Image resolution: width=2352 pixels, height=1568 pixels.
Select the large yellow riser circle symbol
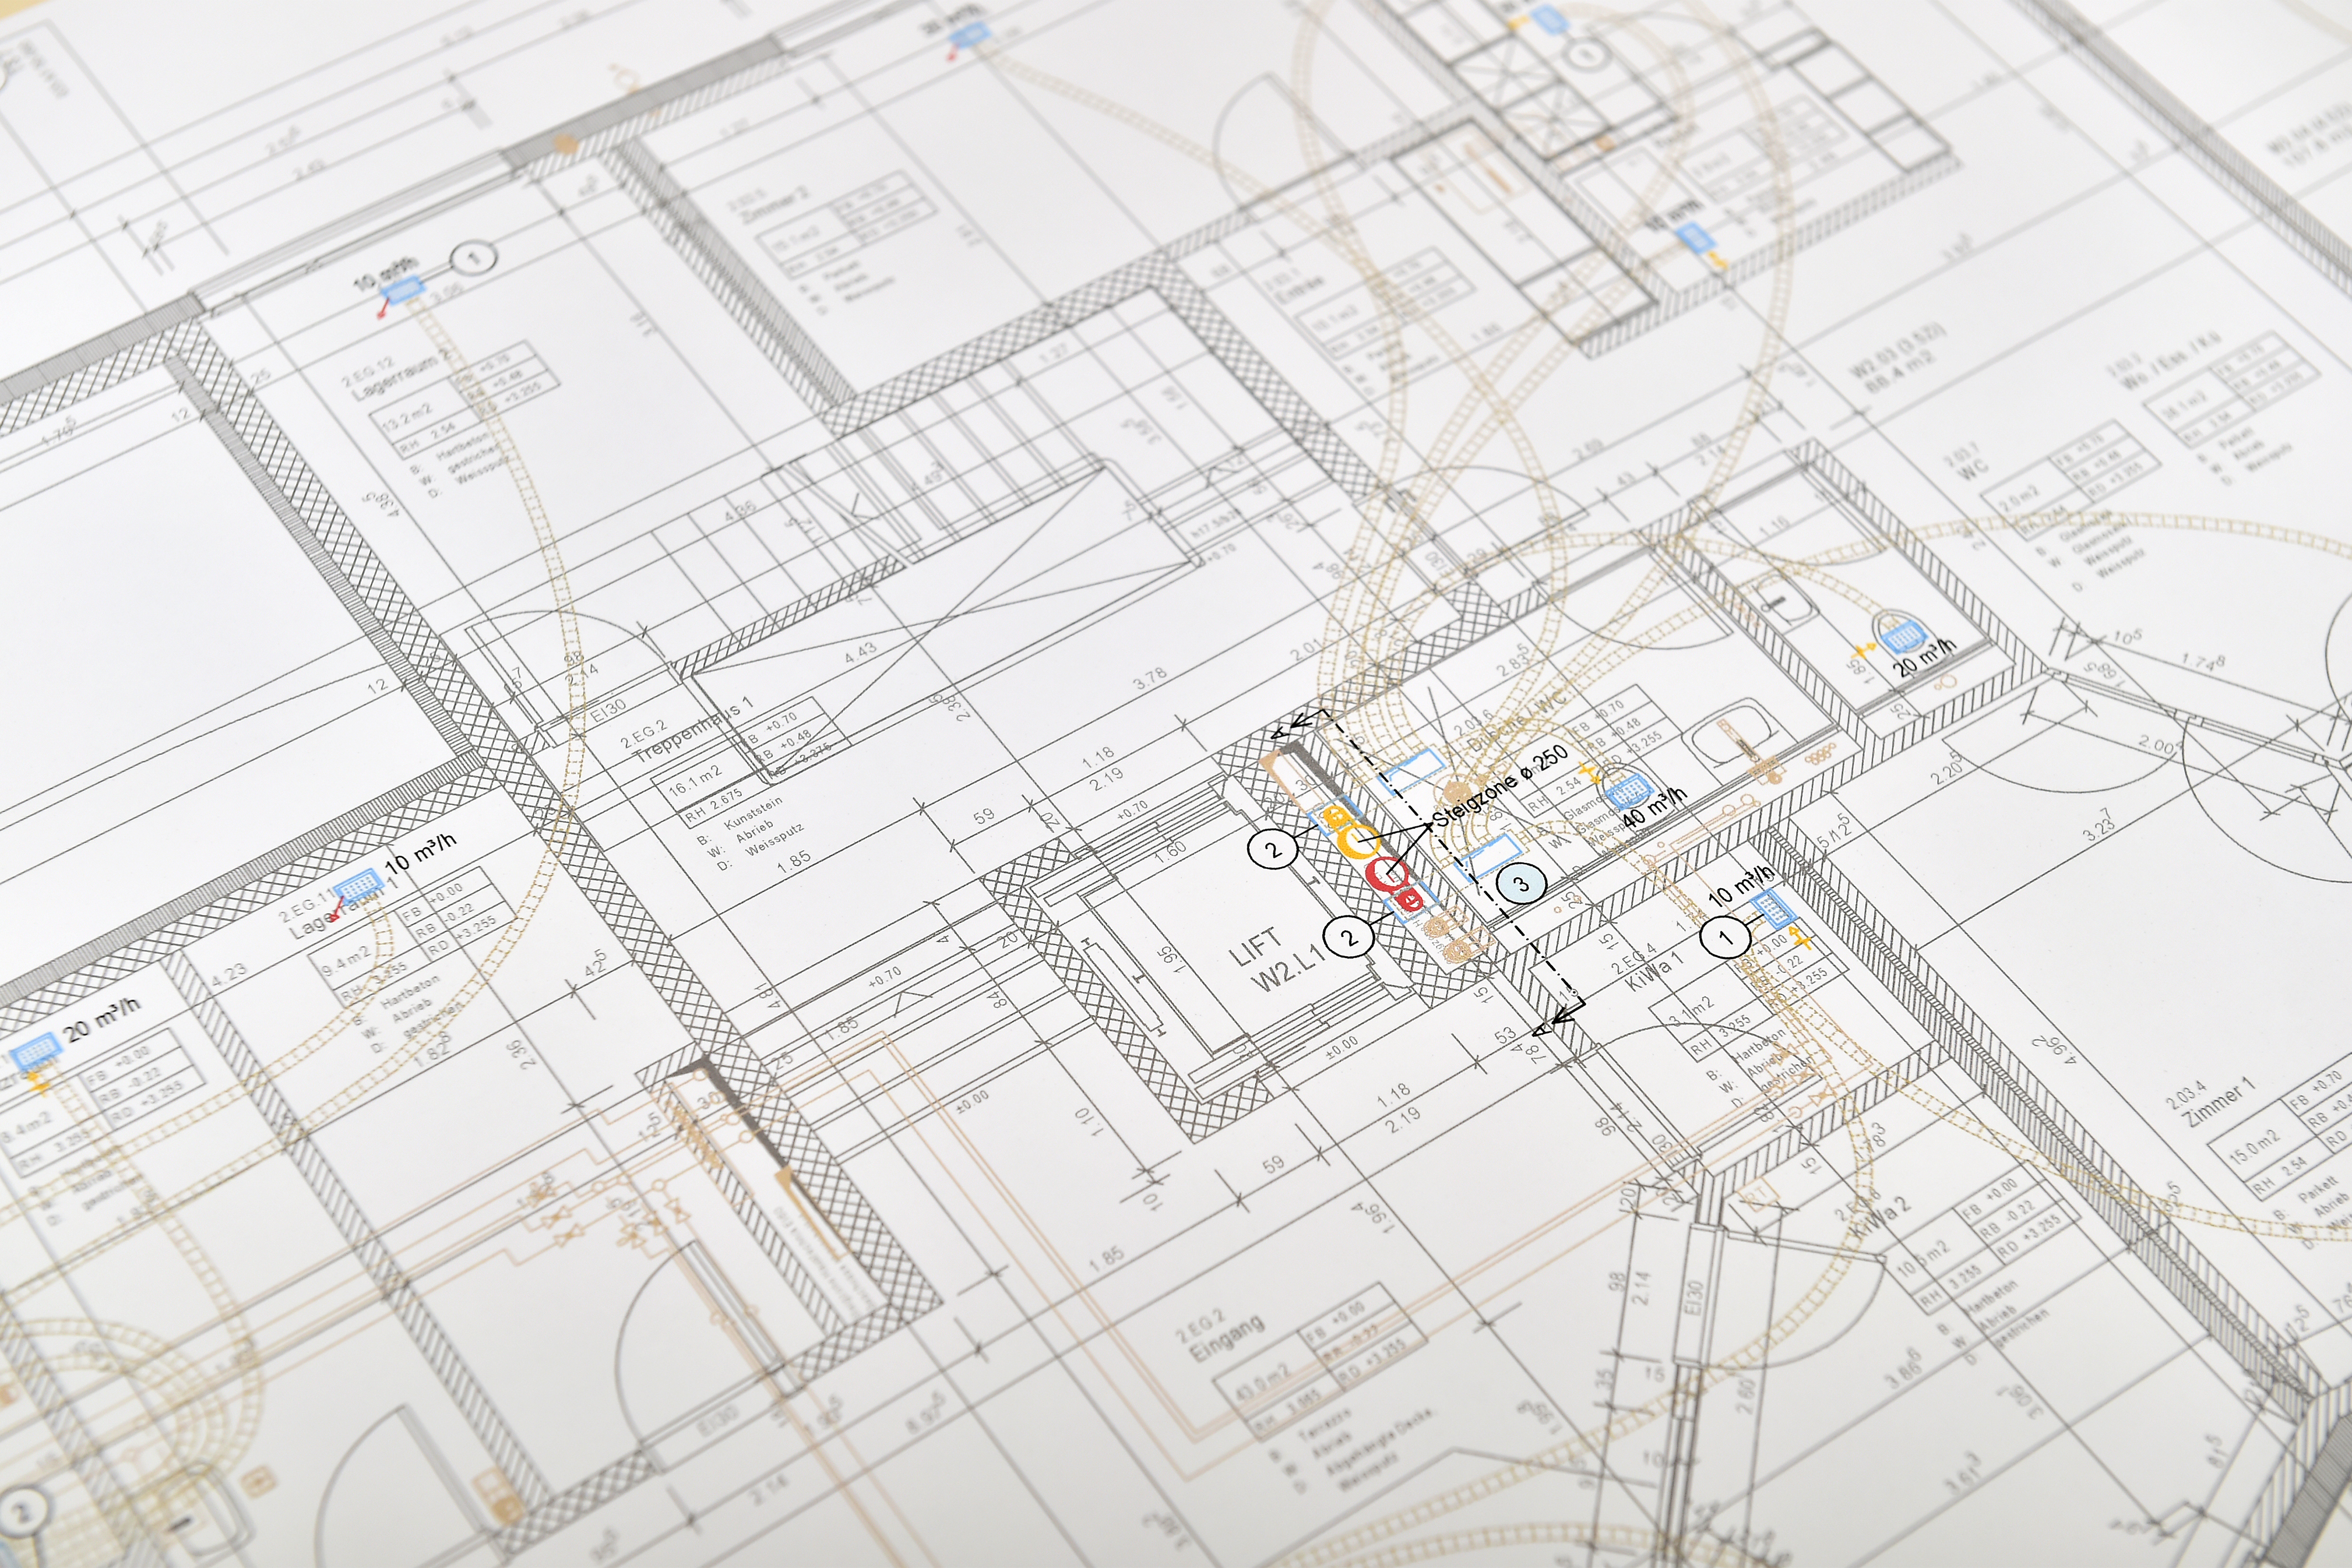[1359, 841]
